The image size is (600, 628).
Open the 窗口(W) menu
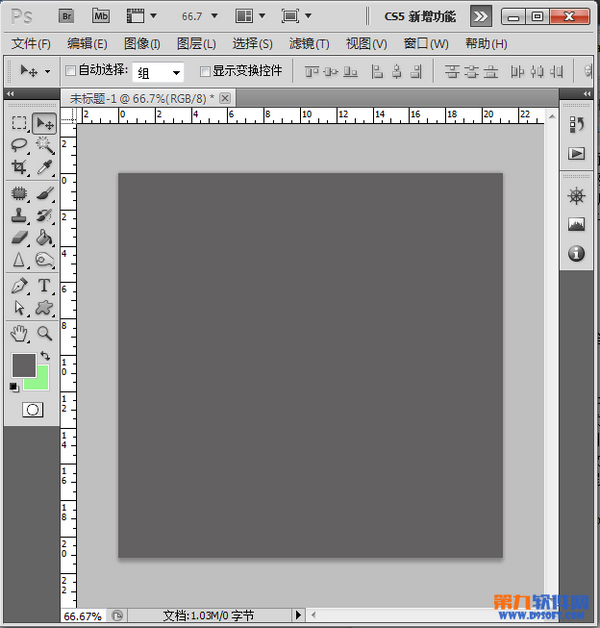(x=426, y=43)
